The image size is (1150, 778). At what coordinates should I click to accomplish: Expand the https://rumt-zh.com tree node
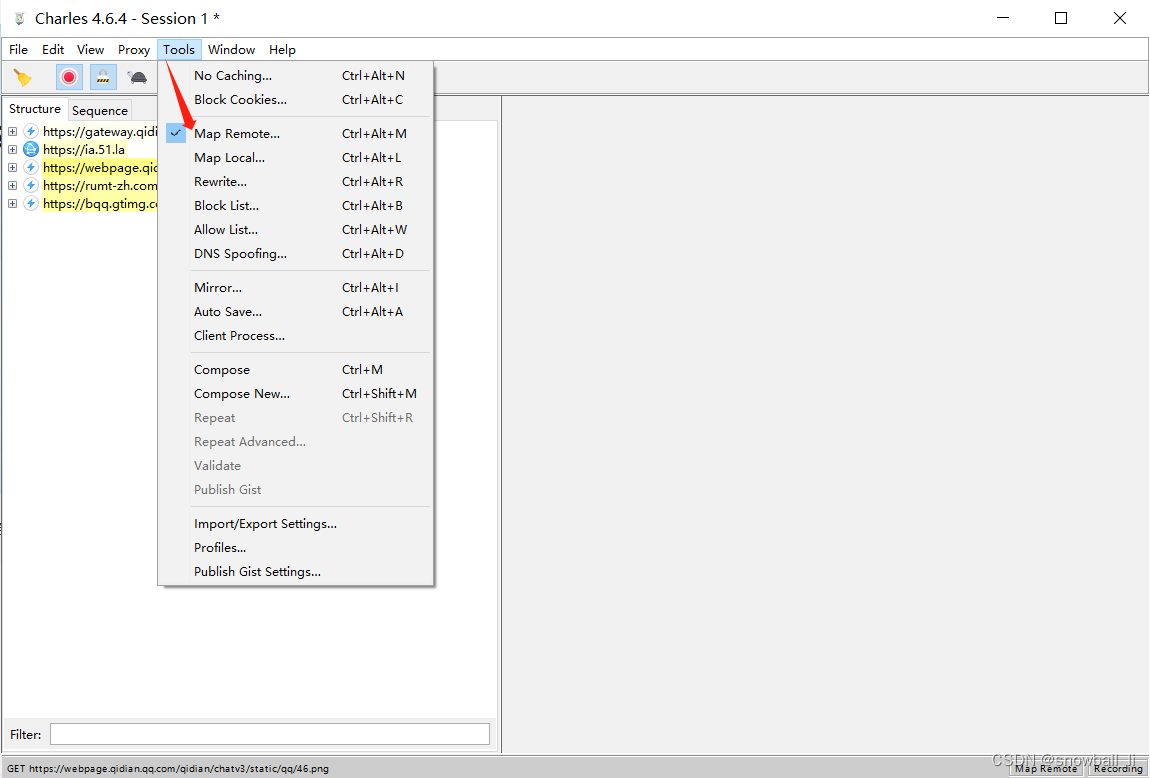point(12,186)
